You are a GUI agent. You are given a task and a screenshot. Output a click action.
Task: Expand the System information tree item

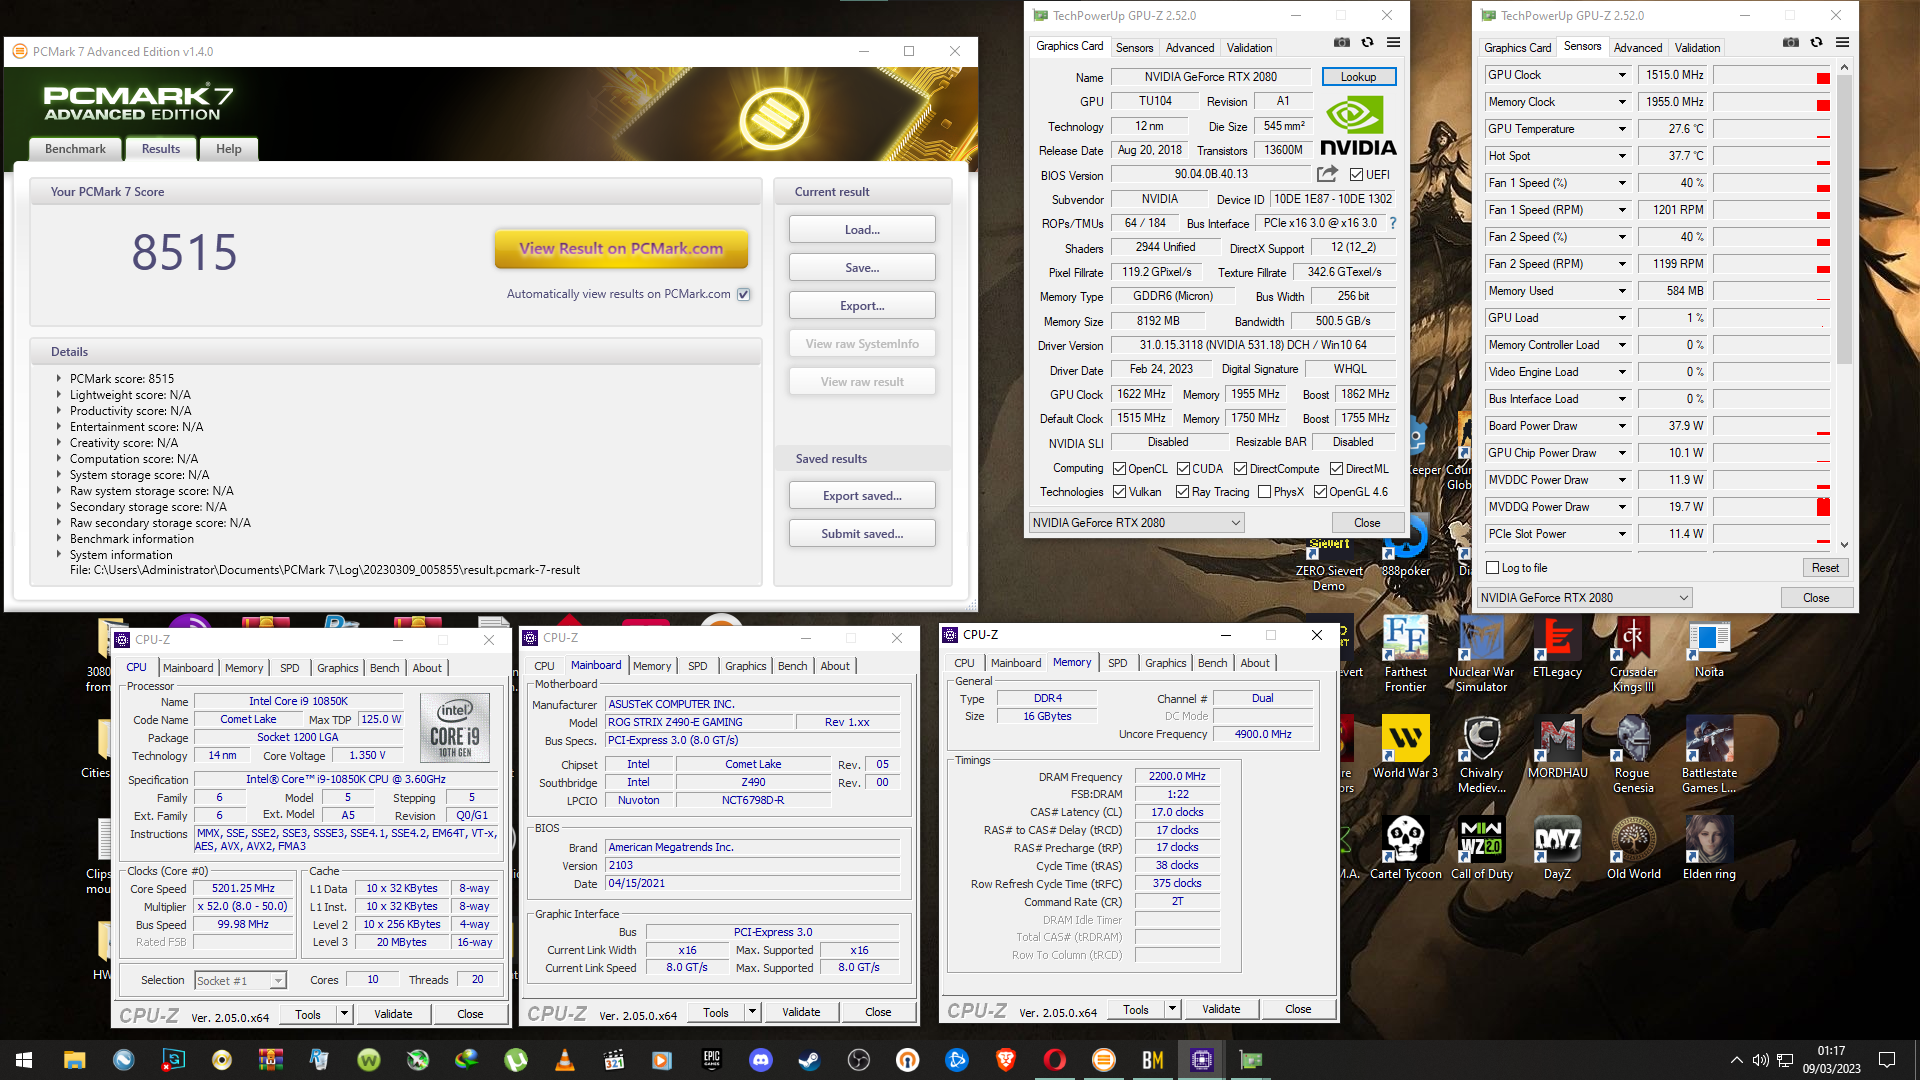tap(58, 555)
